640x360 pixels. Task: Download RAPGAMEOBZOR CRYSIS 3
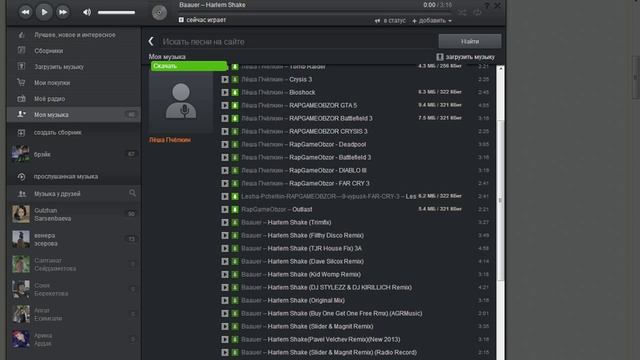pos(235,131)
